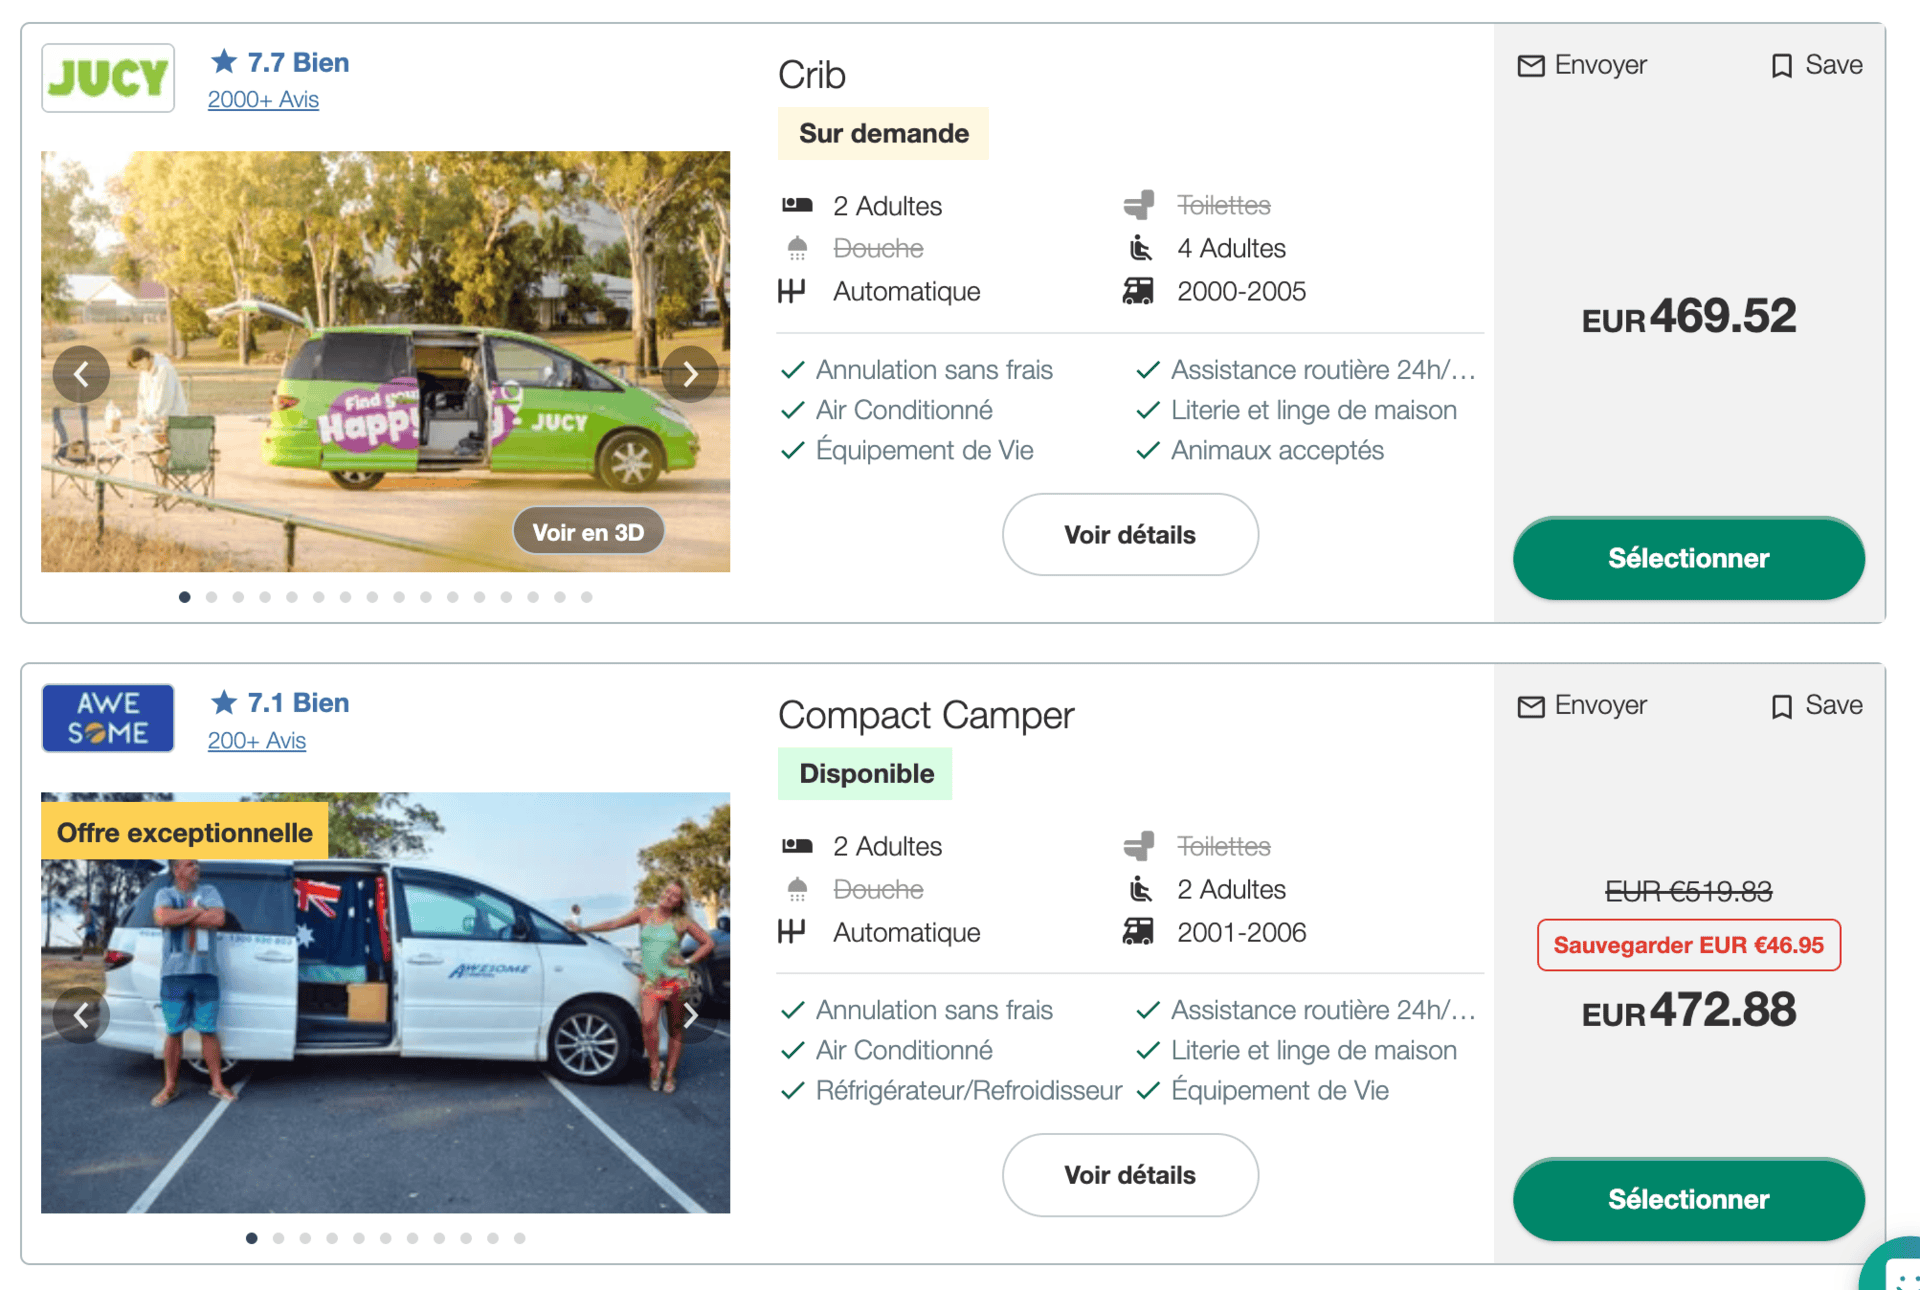Expand Voir détails for Compact Camper

coord(1130,1175)
